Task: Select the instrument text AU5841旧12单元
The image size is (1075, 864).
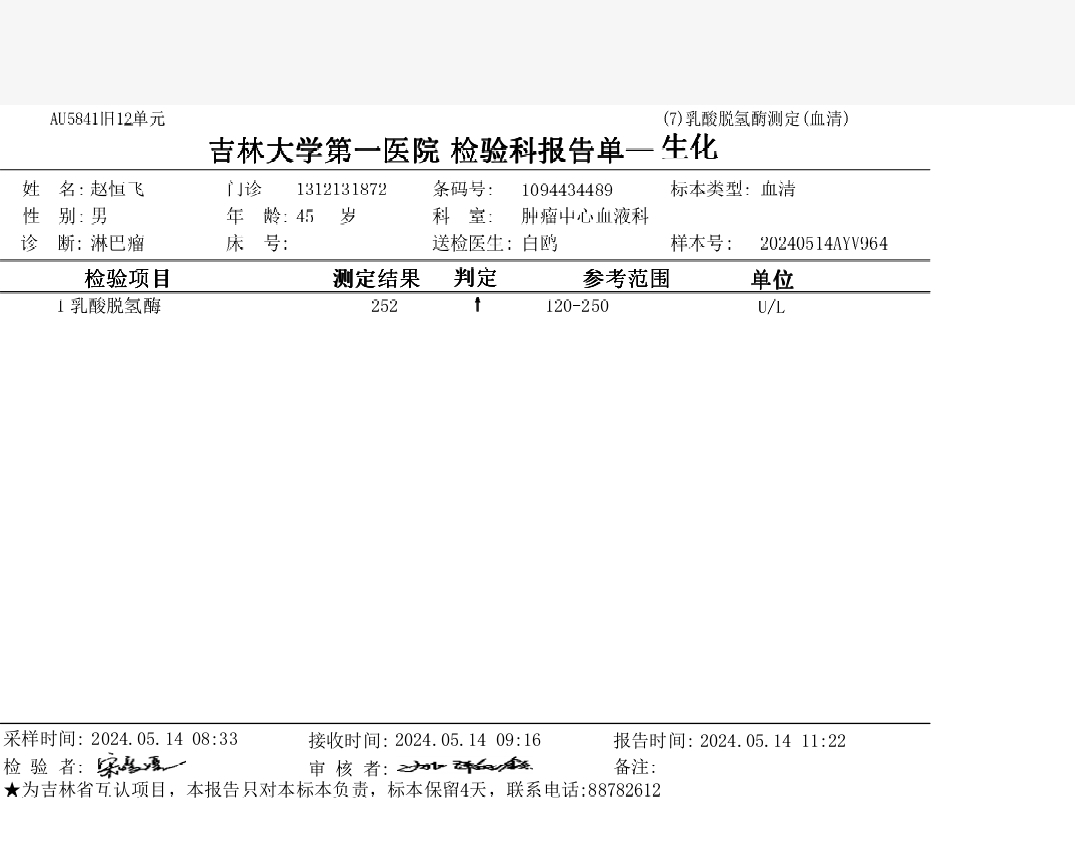Action: point(108,119)
